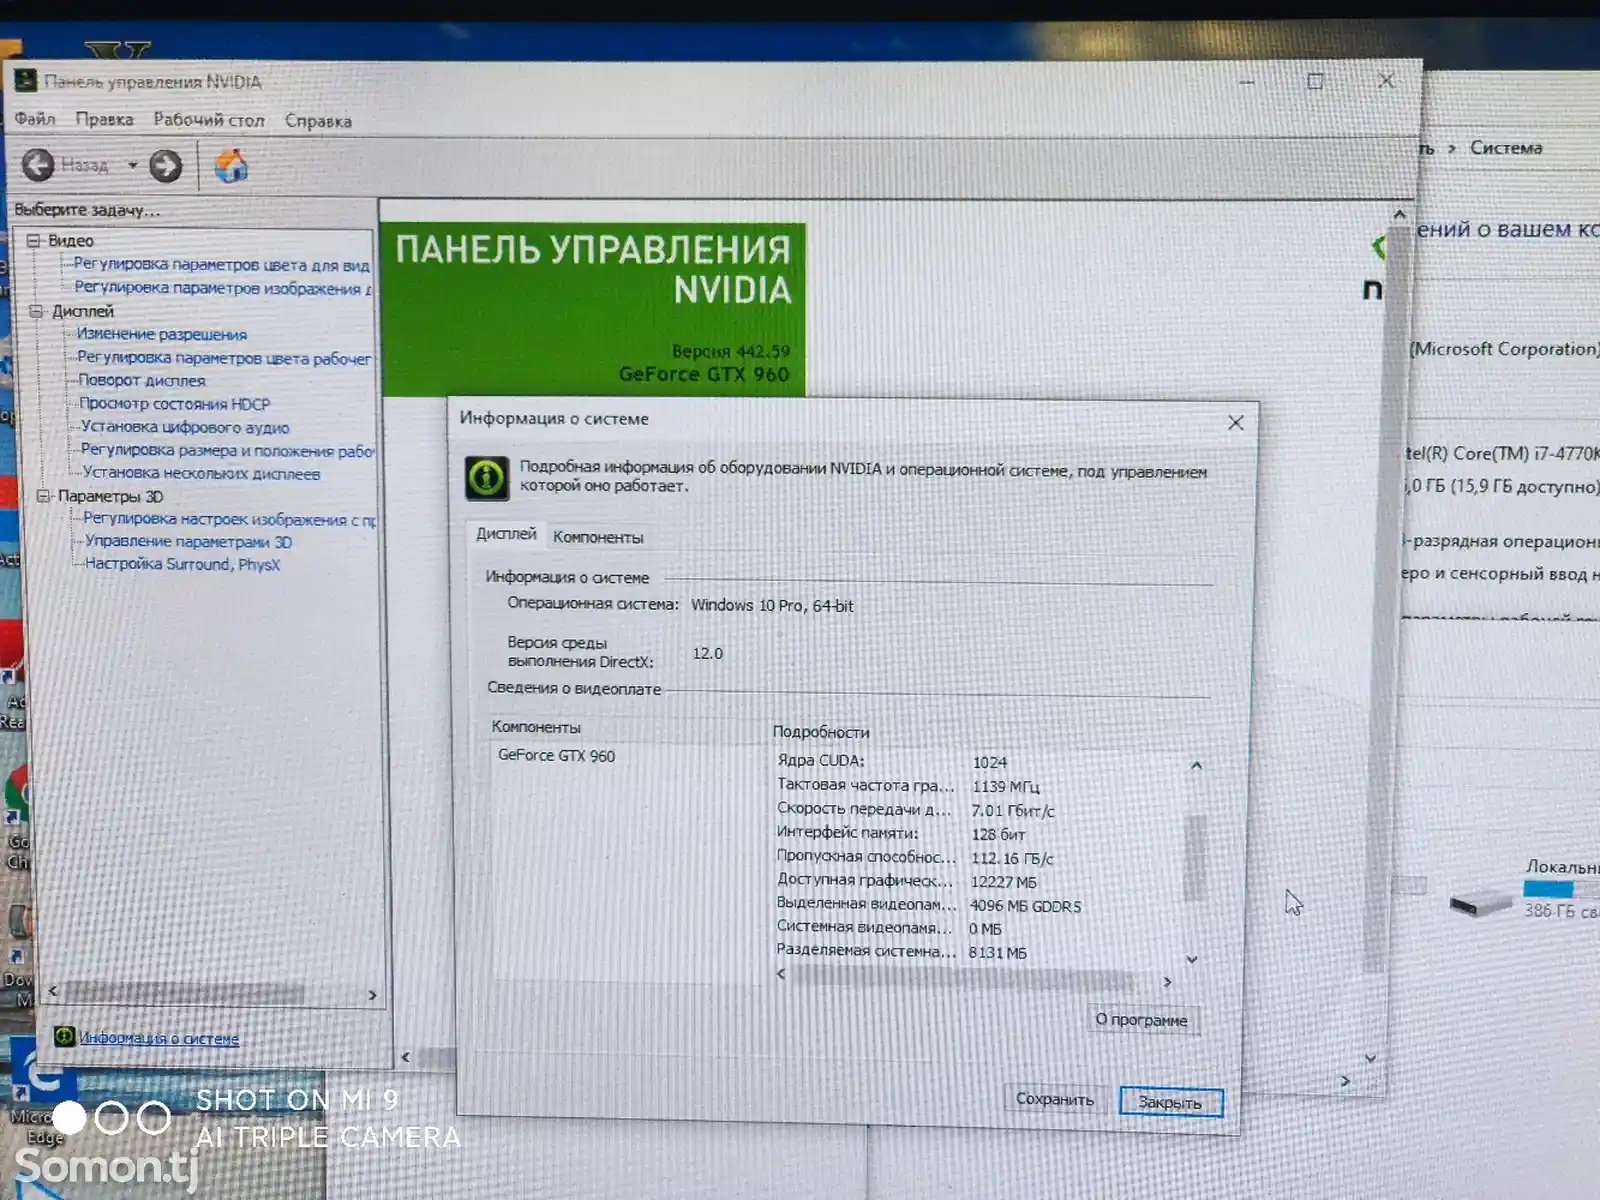Click the О программе button
The width and height of the screenshot is (1600, 1200).
point(1141,1020)
